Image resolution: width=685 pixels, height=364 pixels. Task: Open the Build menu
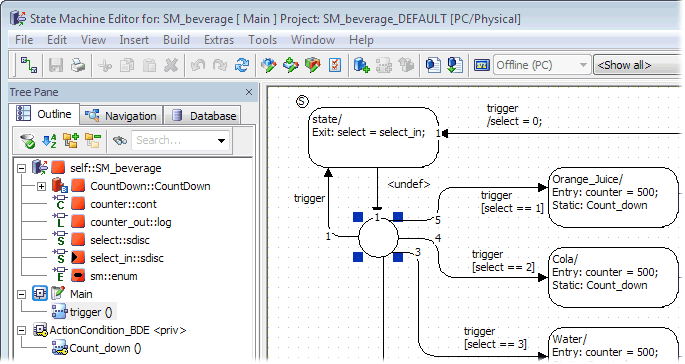[176, 40]
